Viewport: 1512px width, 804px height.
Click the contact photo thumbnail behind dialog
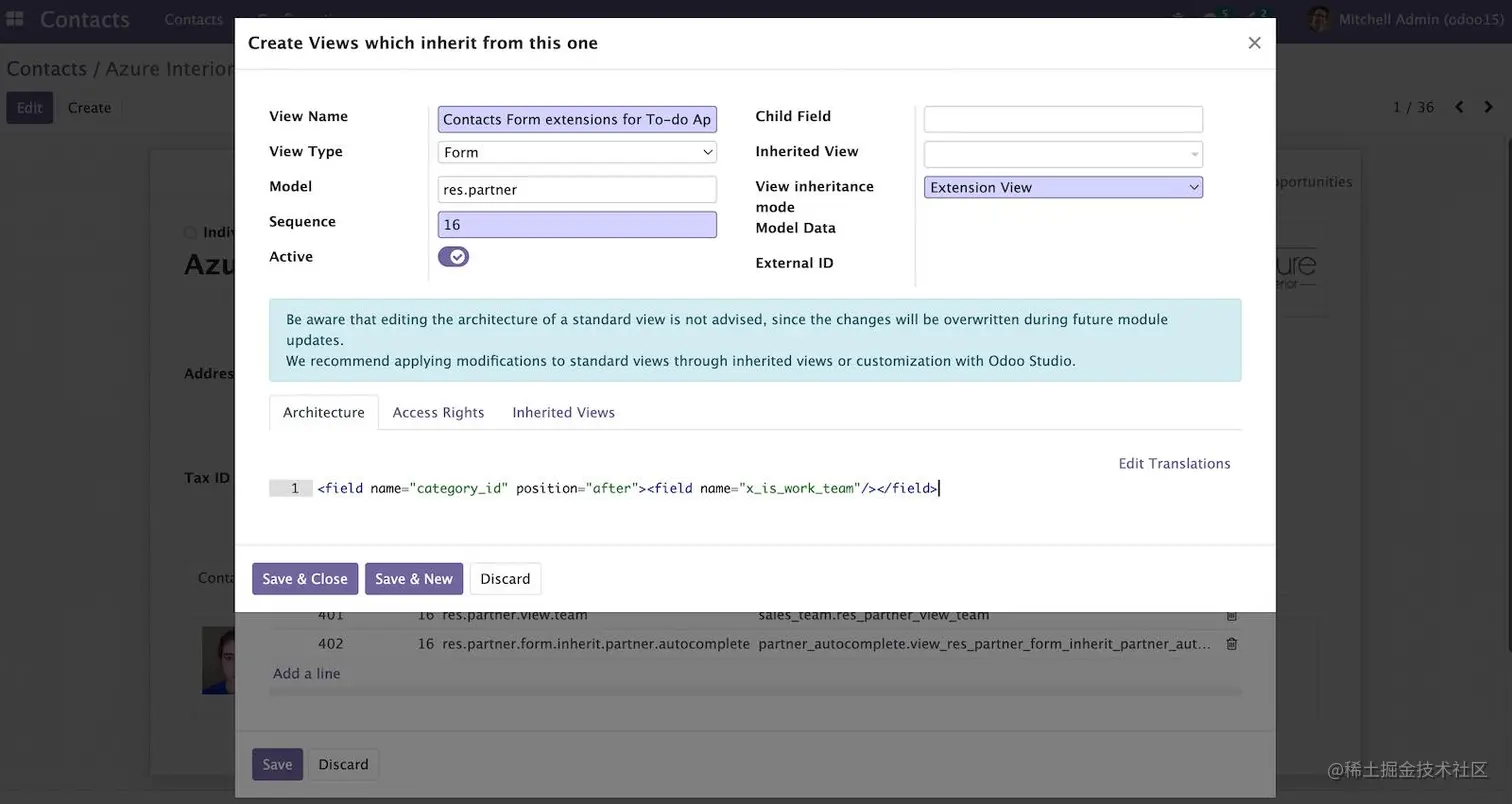pyautogui.click(x=218, y=660)
